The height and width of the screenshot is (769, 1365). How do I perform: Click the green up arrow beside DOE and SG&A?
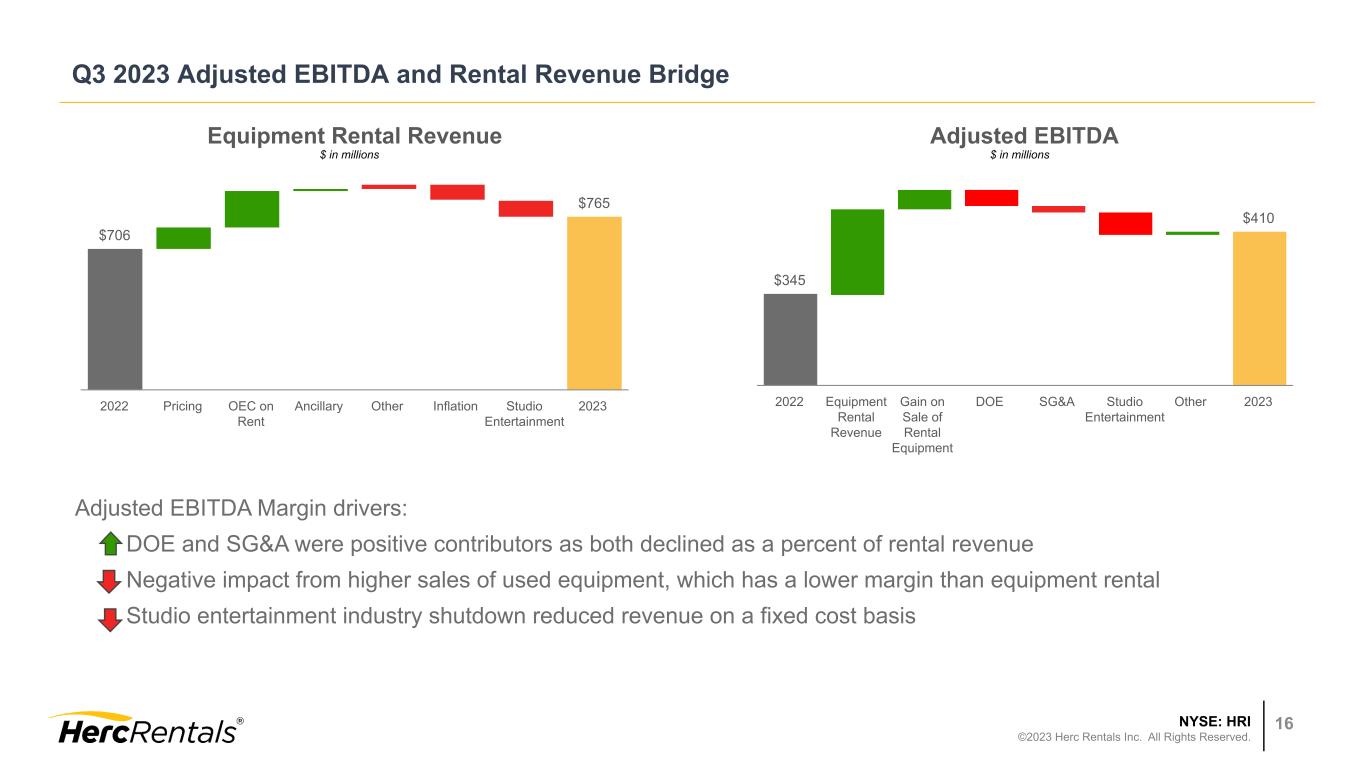tap(110, 544)
